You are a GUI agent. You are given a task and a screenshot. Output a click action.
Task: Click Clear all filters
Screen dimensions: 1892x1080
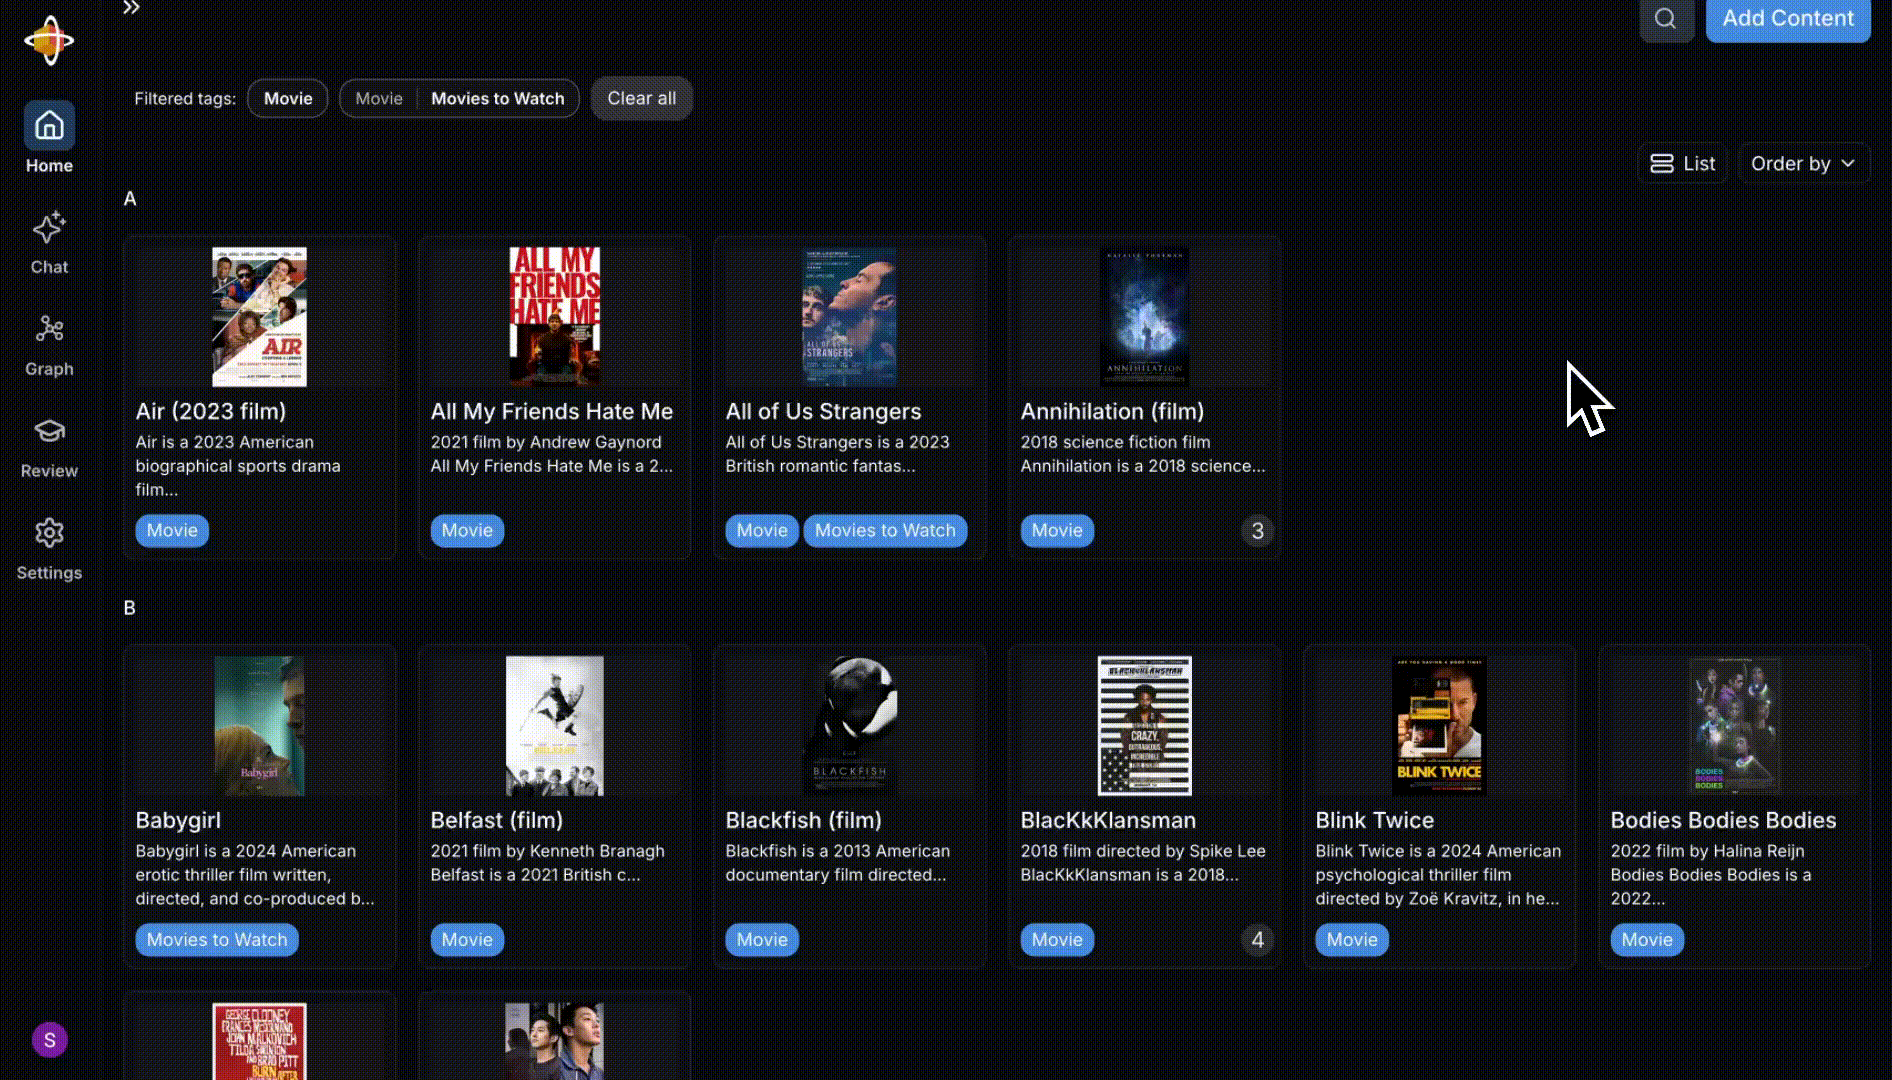coord(642,98)
